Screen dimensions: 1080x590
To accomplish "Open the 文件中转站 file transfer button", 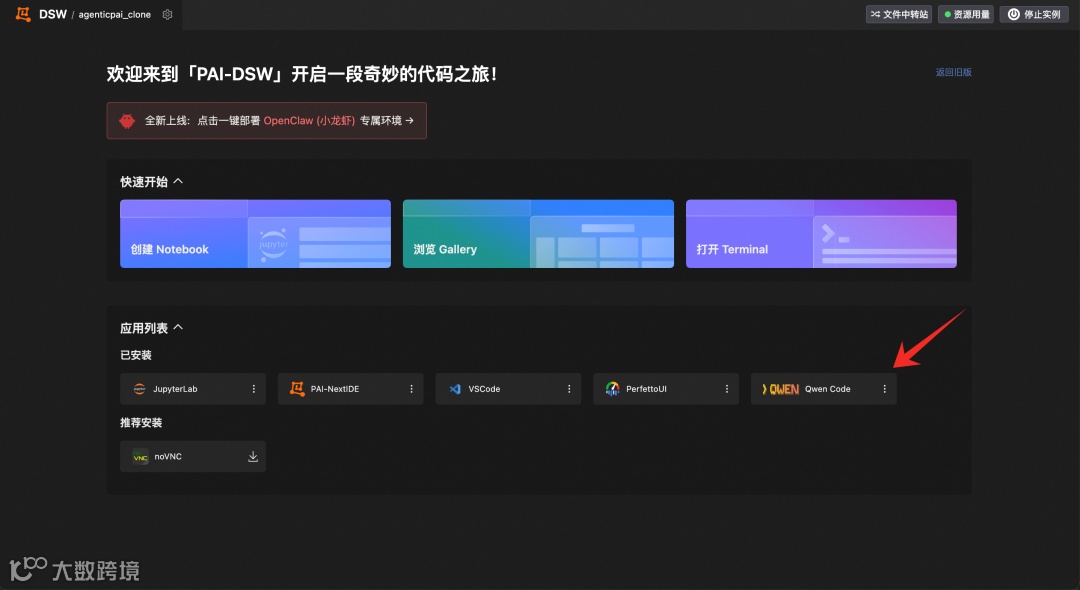I will coord(899,14).
